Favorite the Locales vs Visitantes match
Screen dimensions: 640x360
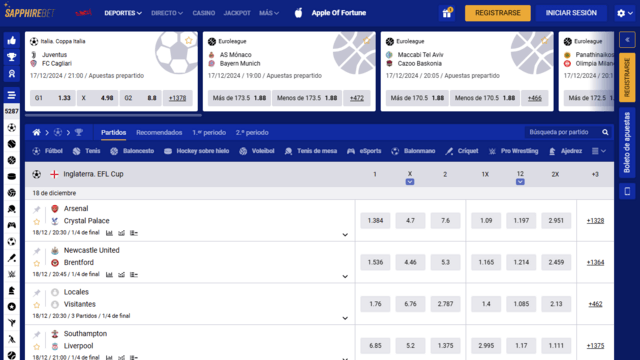(x=37, y=305)
